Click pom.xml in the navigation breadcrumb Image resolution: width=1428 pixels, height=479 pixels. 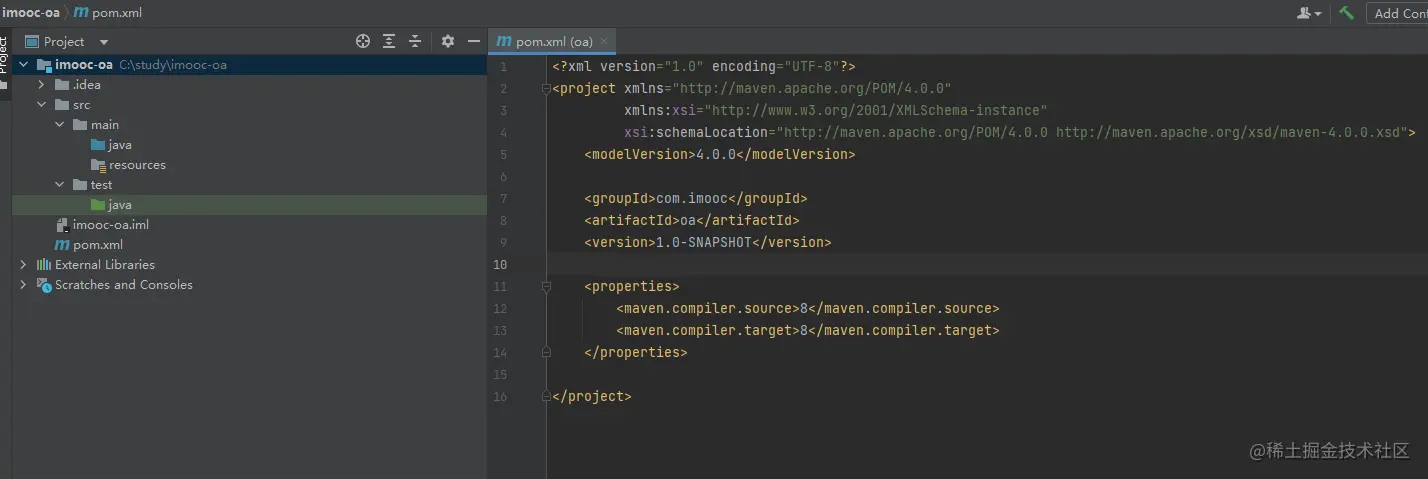coord(108,13)
